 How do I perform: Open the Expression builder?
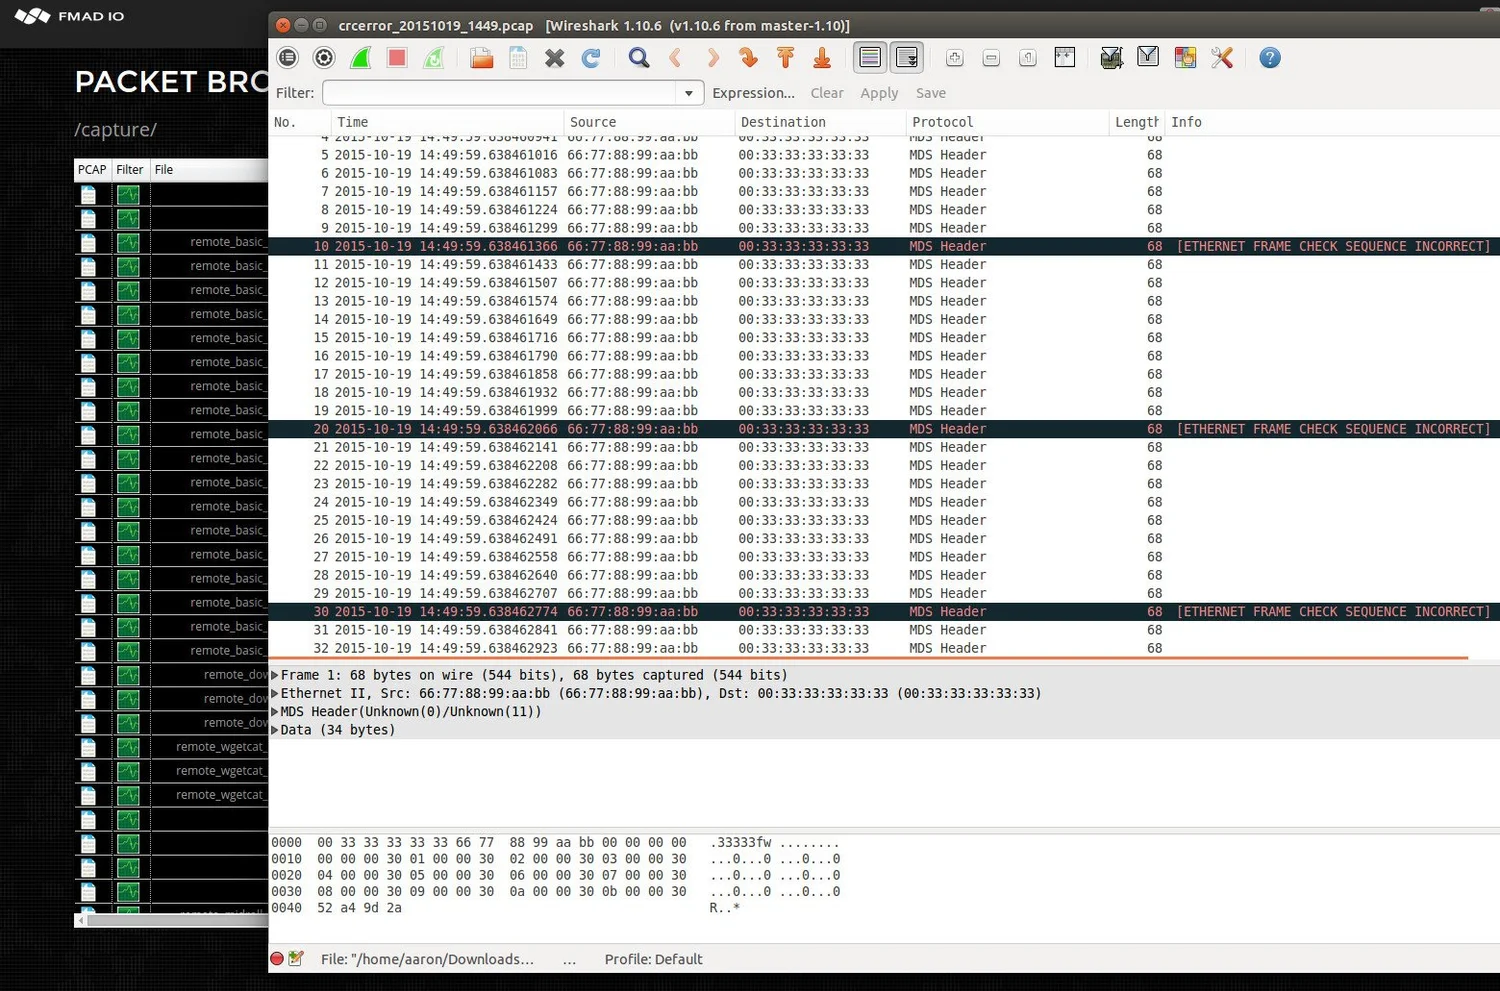coord(753,92)
